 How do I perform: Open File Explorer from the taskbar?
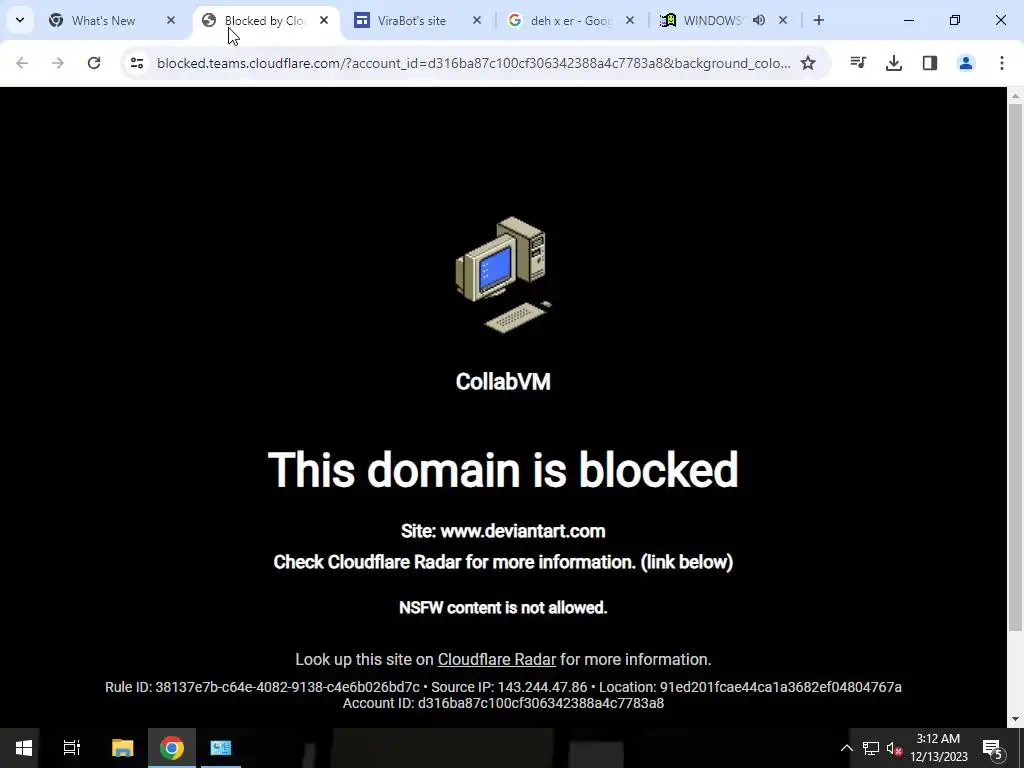[123, 748]
